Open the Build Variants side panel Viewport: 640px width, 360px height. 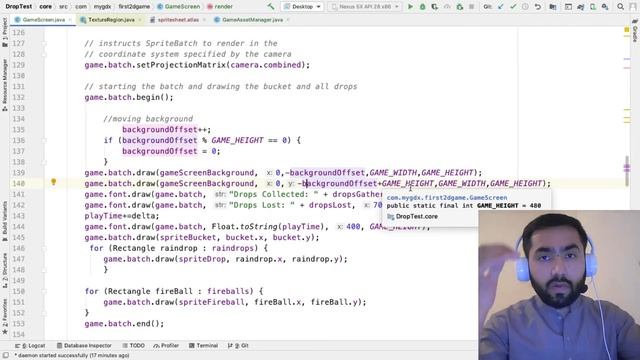(x=5, y=221)
